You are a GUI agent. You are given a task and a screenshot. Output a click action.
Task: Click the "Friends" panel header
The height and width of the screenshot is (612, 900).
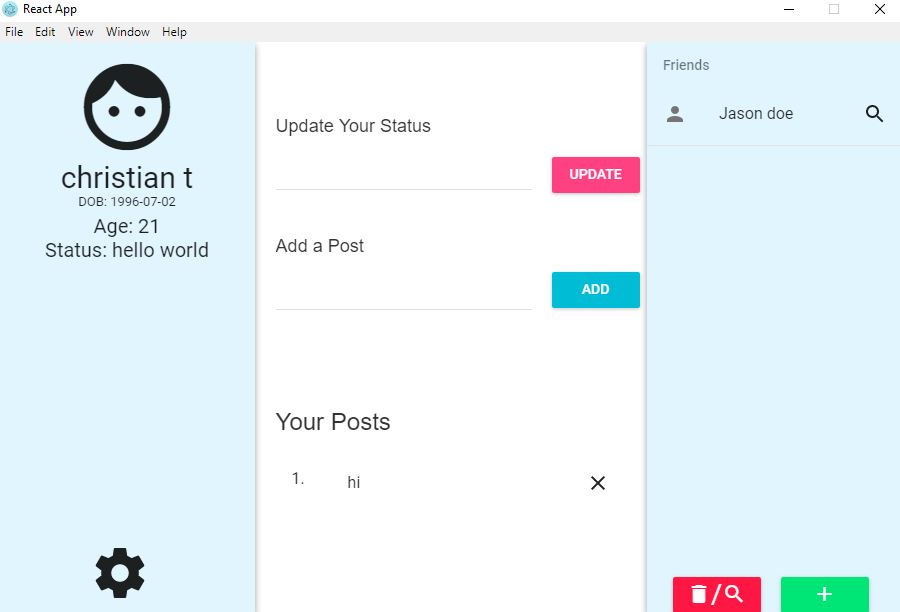click(x=686, y=65)
